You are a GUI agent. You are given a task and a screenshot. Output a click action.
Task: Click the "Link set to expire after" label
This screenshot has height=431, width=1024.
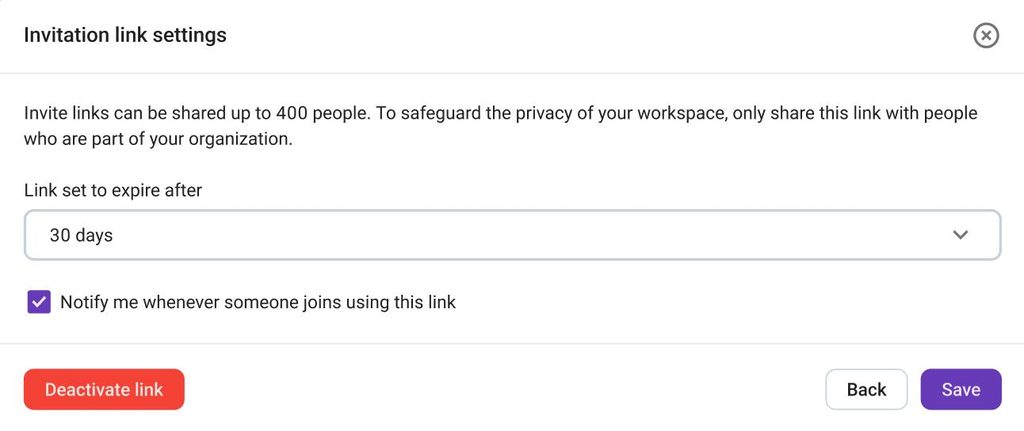click(x=113, y=190)
